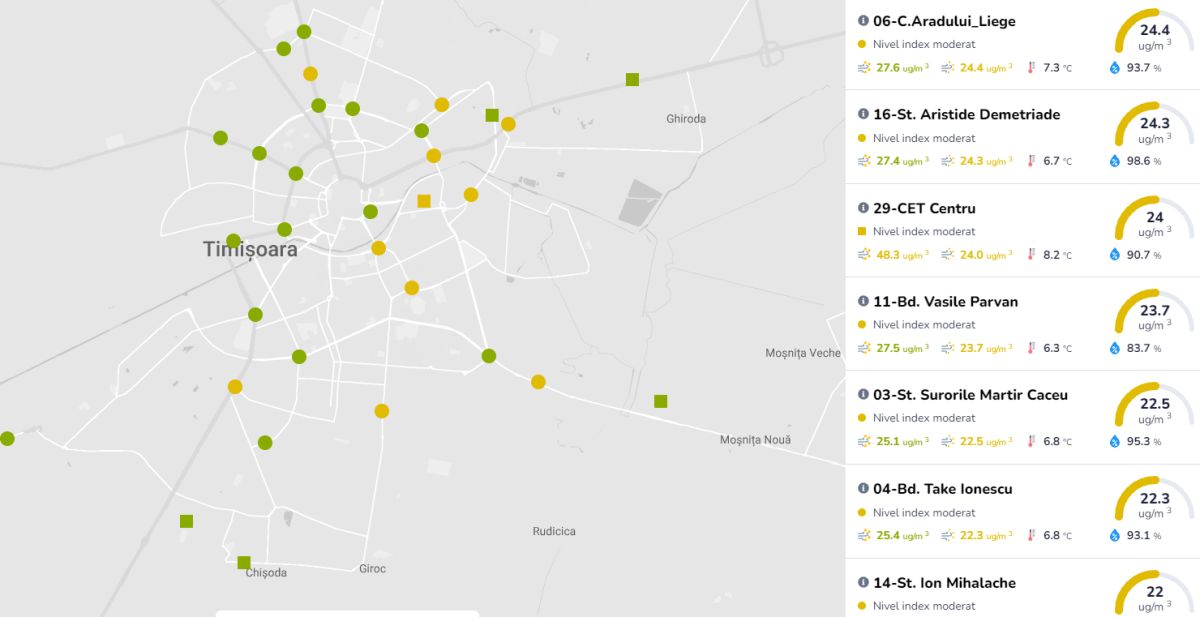Click humidity droplet icon showing 83.7 %
The image size is (1200, 617).
tap(1114, 348)
